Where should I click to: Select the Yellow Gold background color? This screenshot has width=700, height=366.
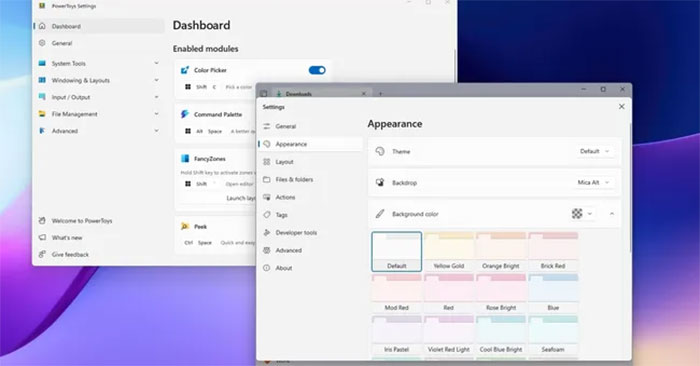pos(449,252)
